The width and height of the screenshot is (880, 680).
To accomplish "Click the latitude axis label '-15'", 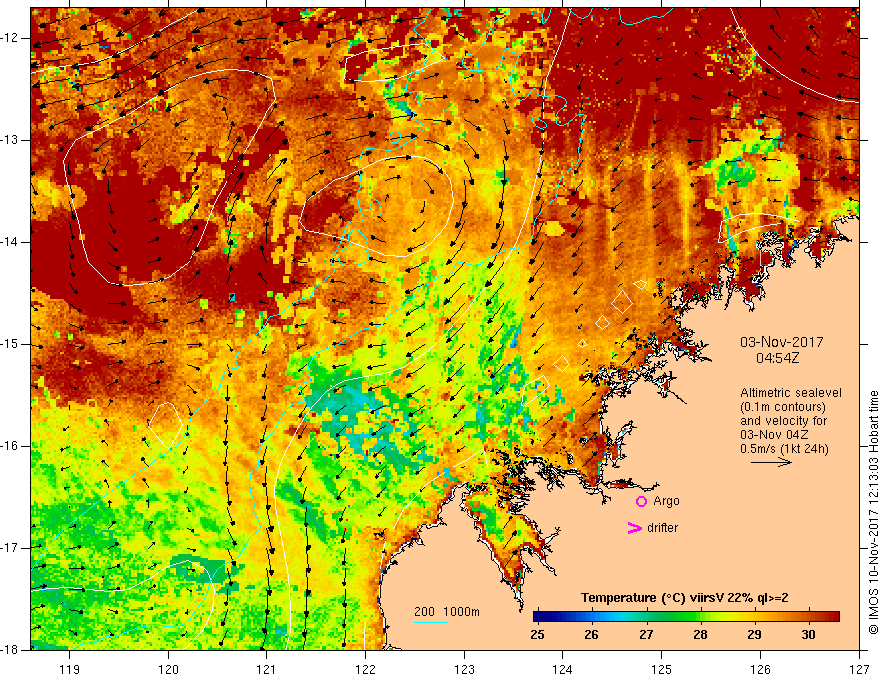I will 10,344.
